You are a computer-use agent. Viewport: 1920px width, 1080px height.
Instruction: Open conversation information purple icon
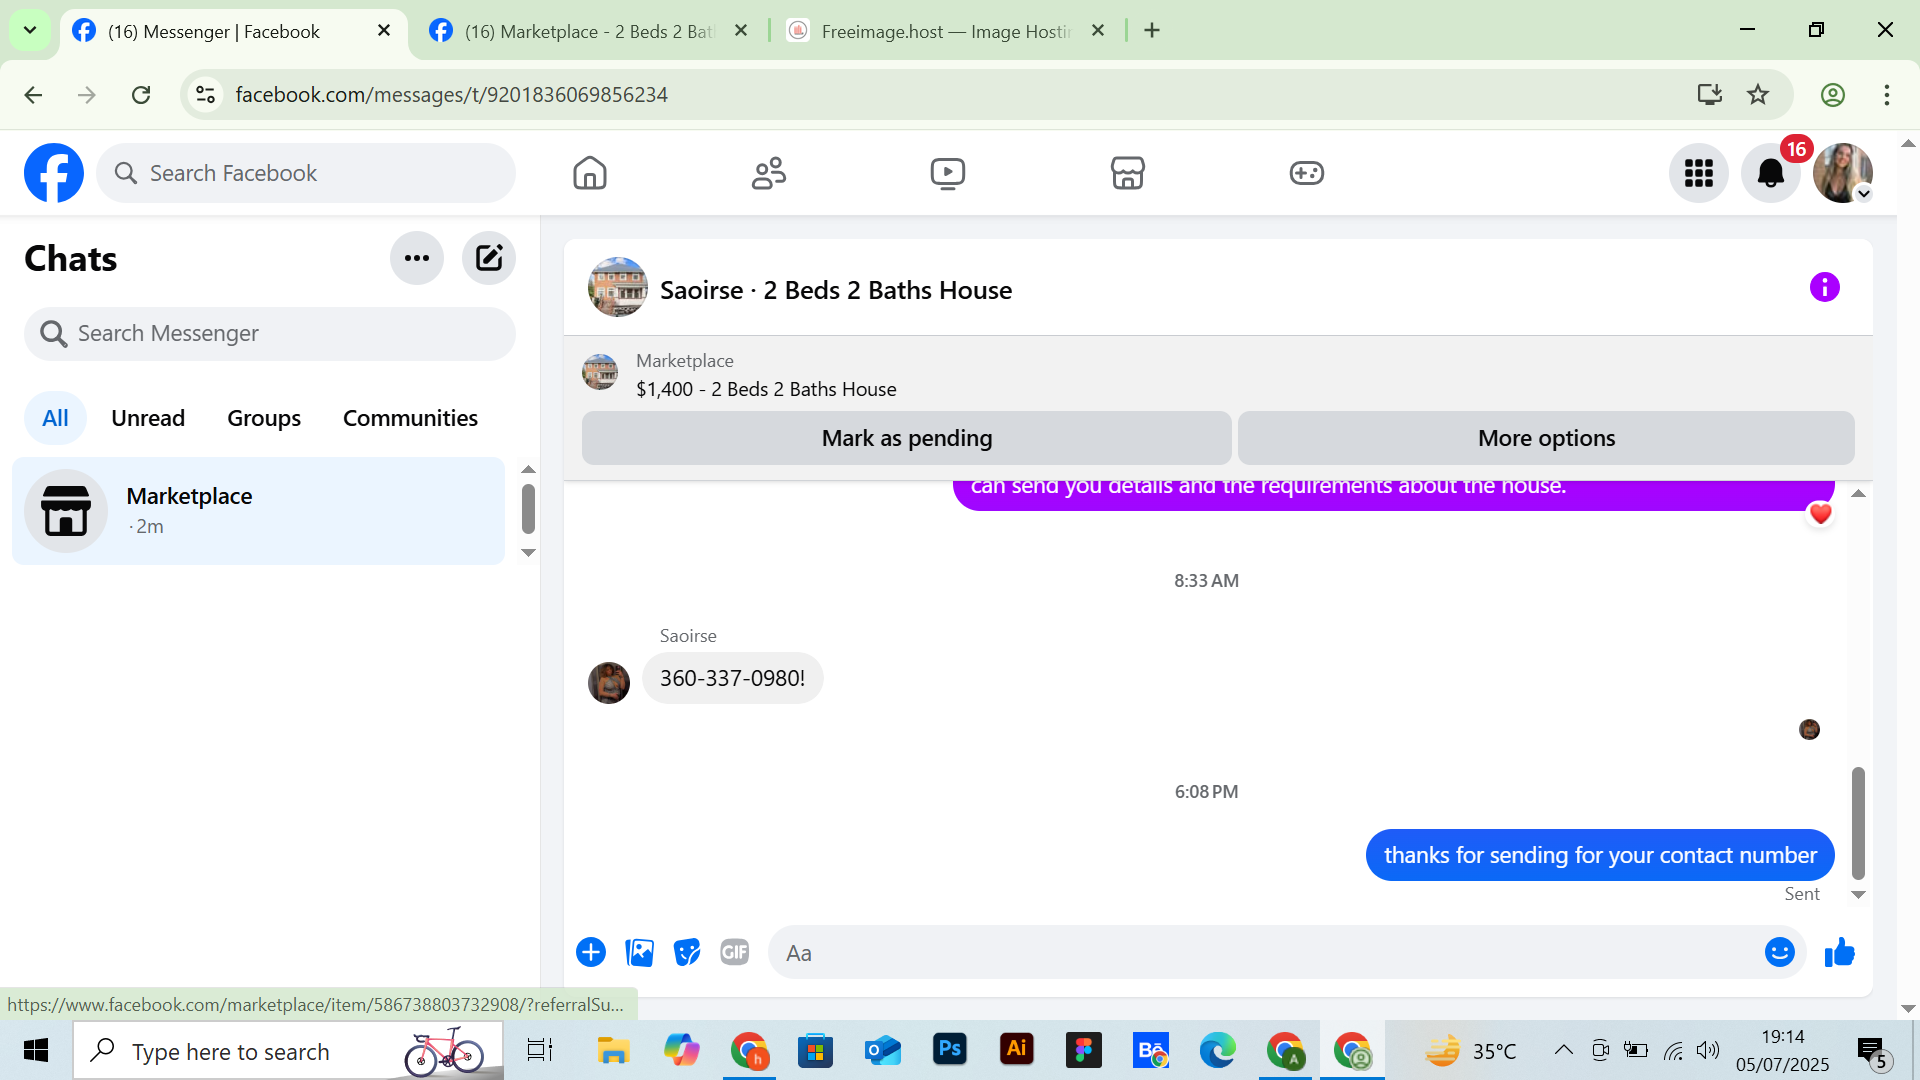tap(1824, 288)
